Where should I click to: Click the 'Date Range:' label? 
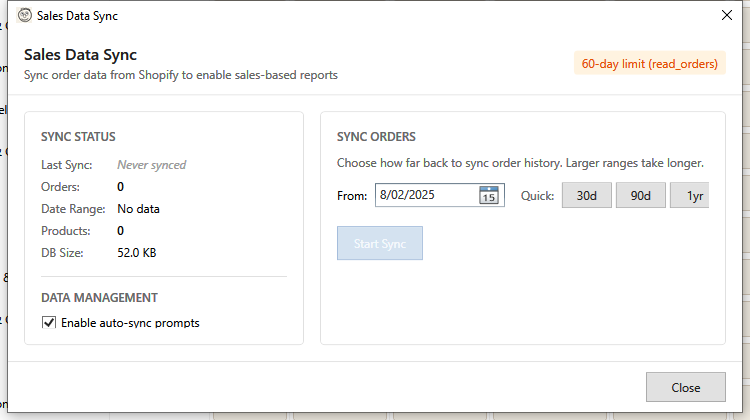pyautogui.click(x=73, y=209)
